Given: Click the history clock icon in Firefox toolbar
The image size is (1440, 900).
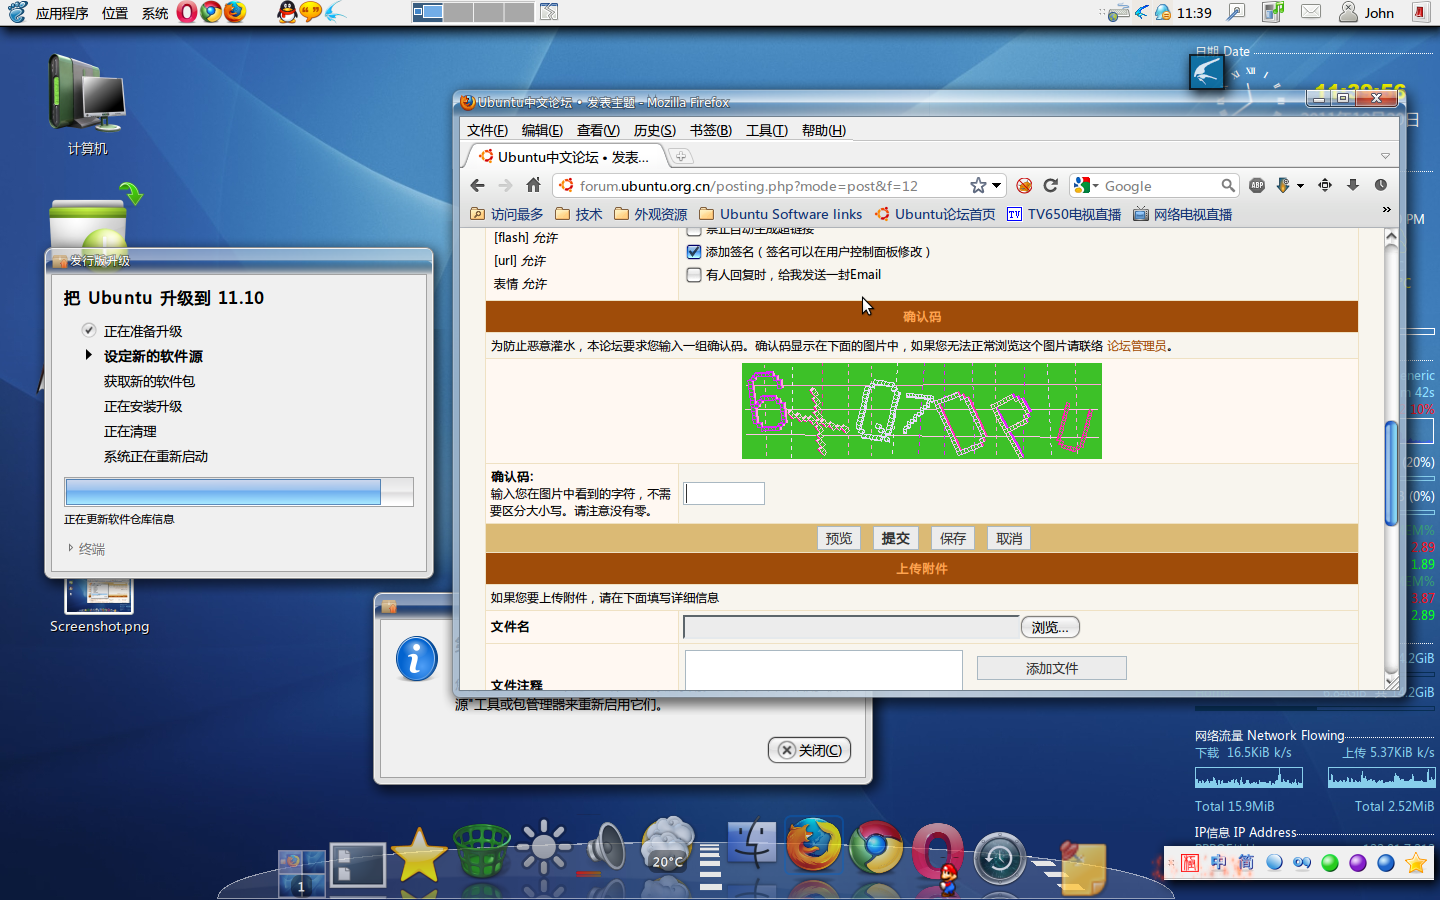Looking at the screenshot, I should click(1380, 185).
